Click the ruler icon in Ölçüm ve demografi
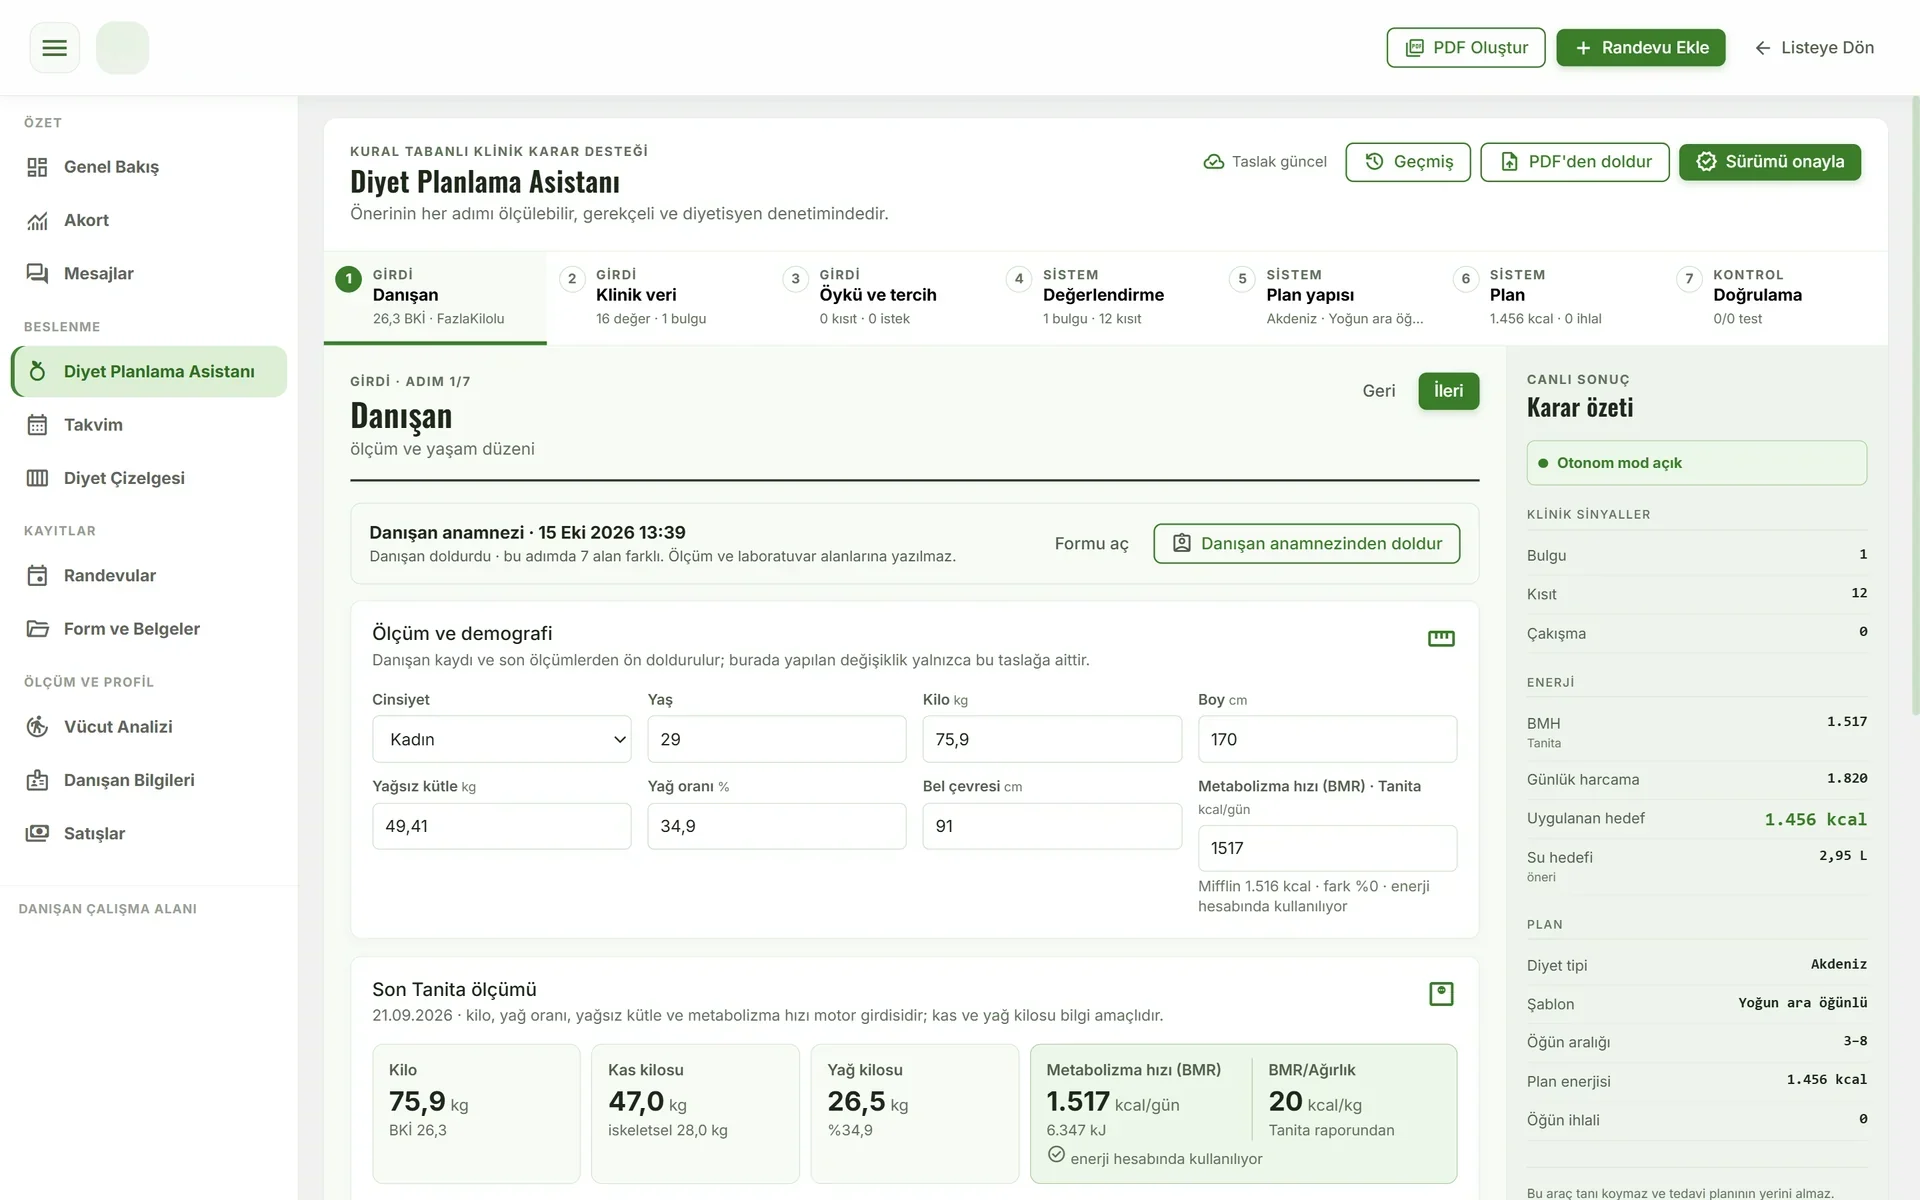 pos(1441,638)
